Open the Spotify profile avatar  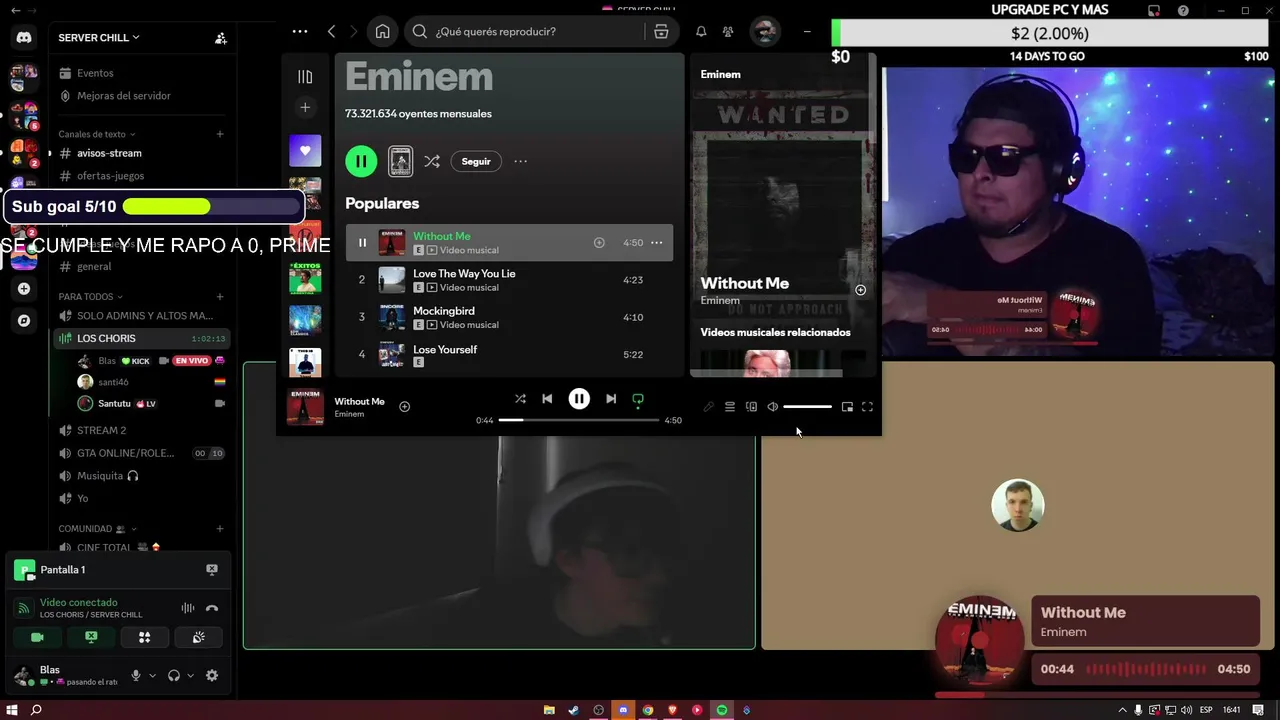click(x=765, y=31)
